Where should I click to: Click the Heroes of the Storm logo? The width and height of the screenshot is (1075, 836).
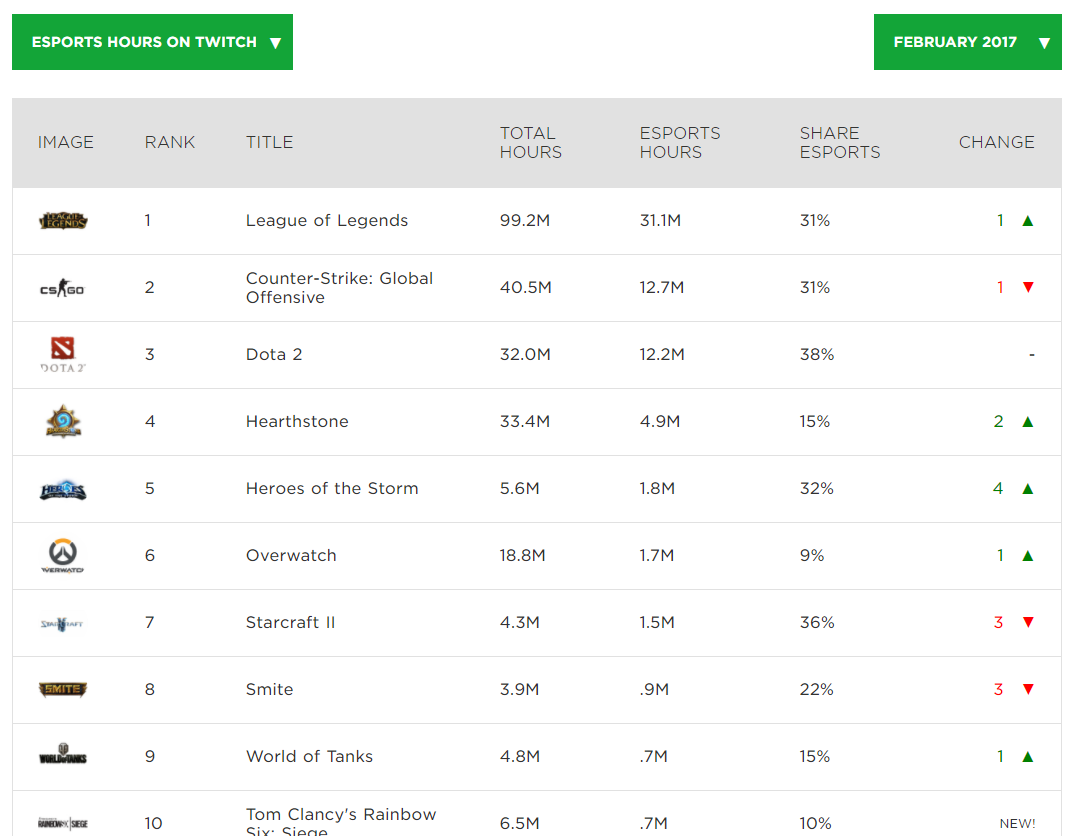[63, 489]
